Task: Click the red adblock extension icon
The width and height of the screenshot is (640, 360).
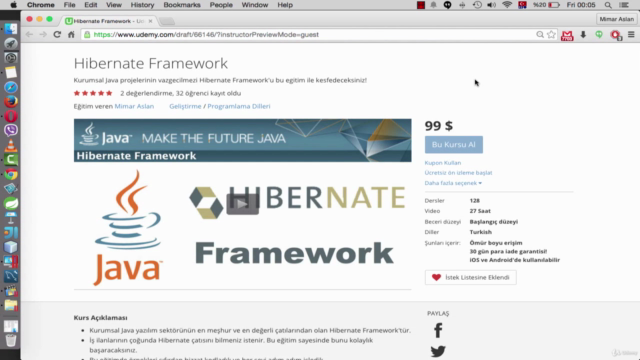Action: click(x=616, y=35)
